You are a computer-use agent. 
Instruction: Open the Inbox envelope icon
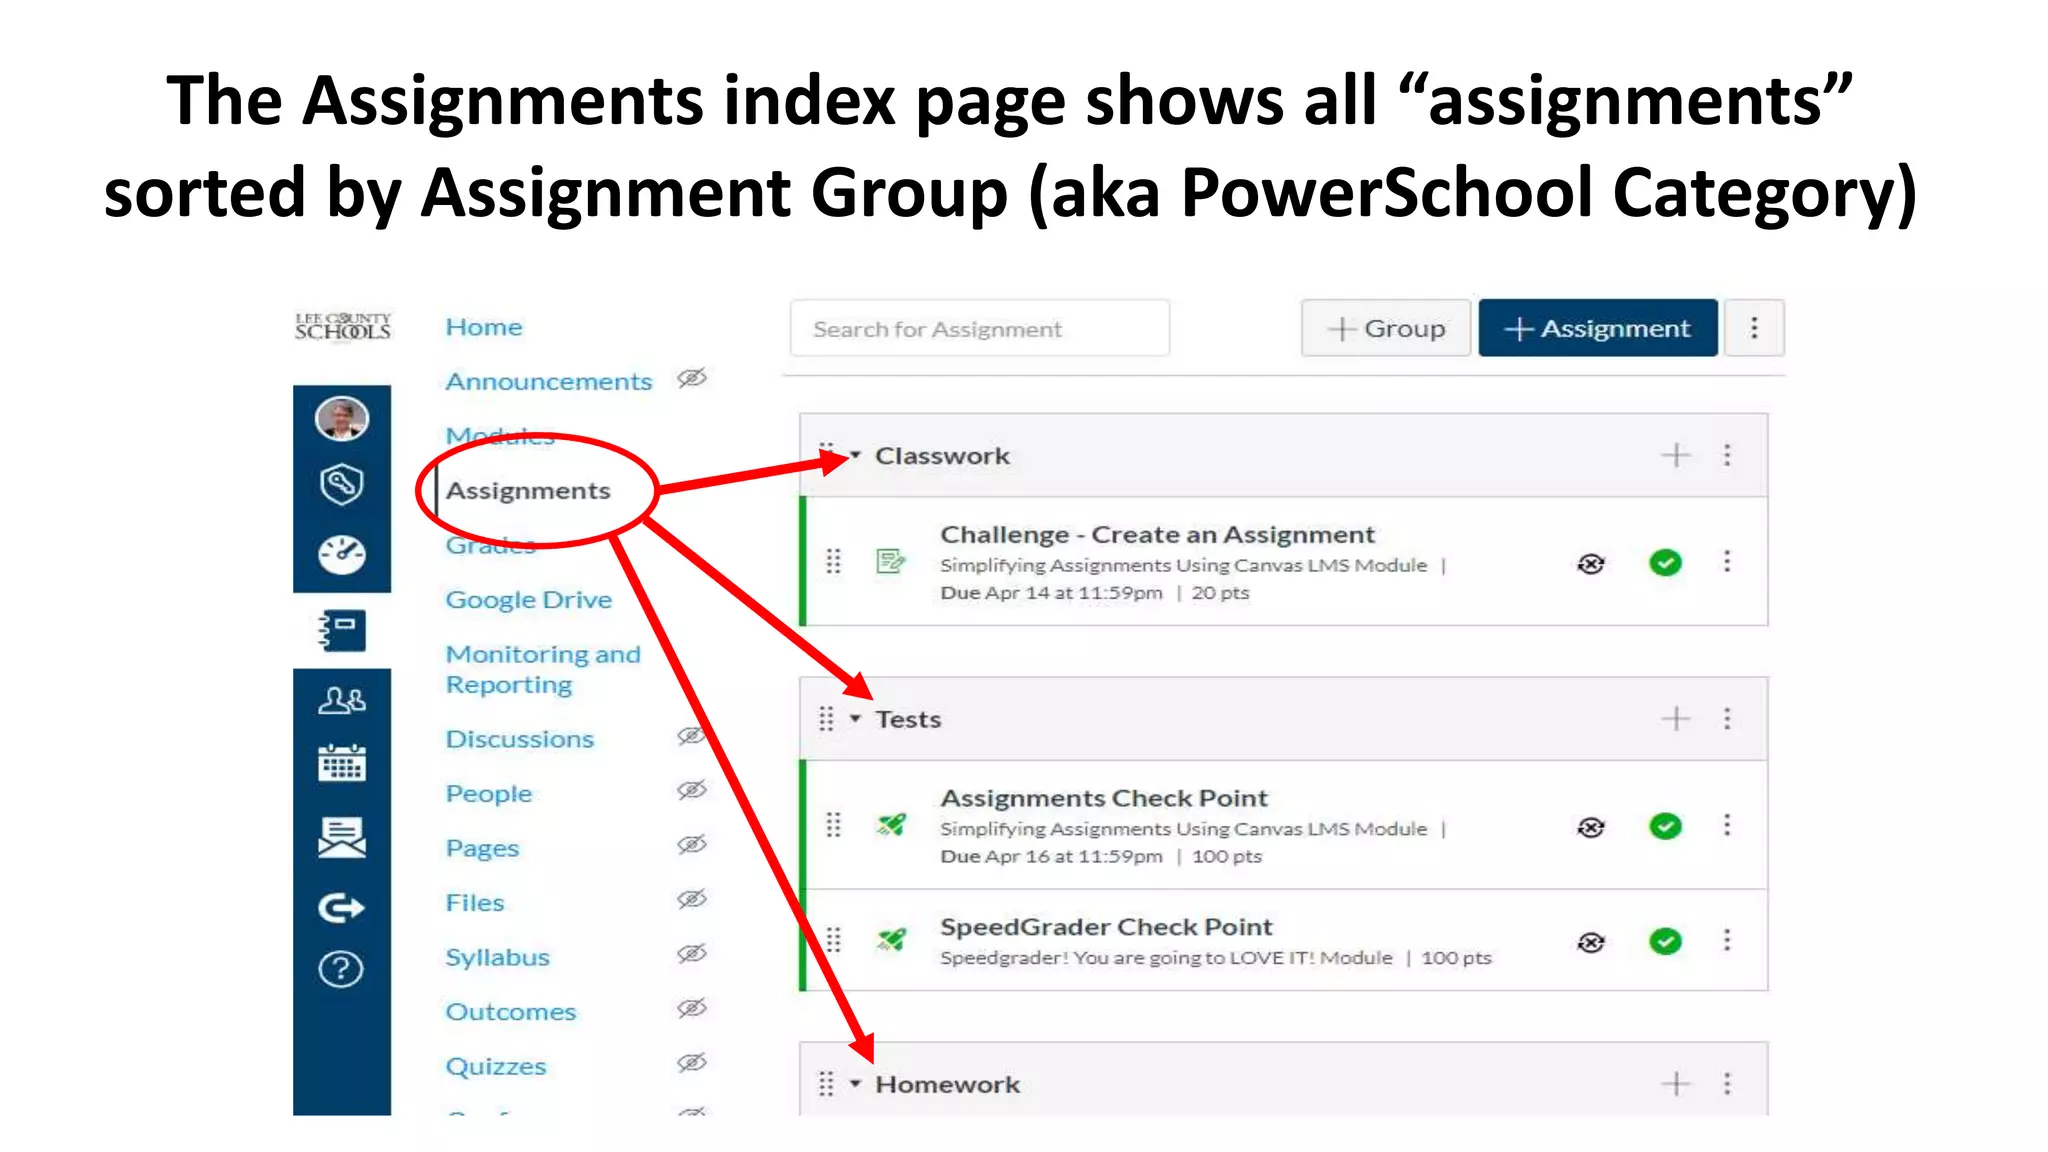pyautogui.click(x=341, y=837)
